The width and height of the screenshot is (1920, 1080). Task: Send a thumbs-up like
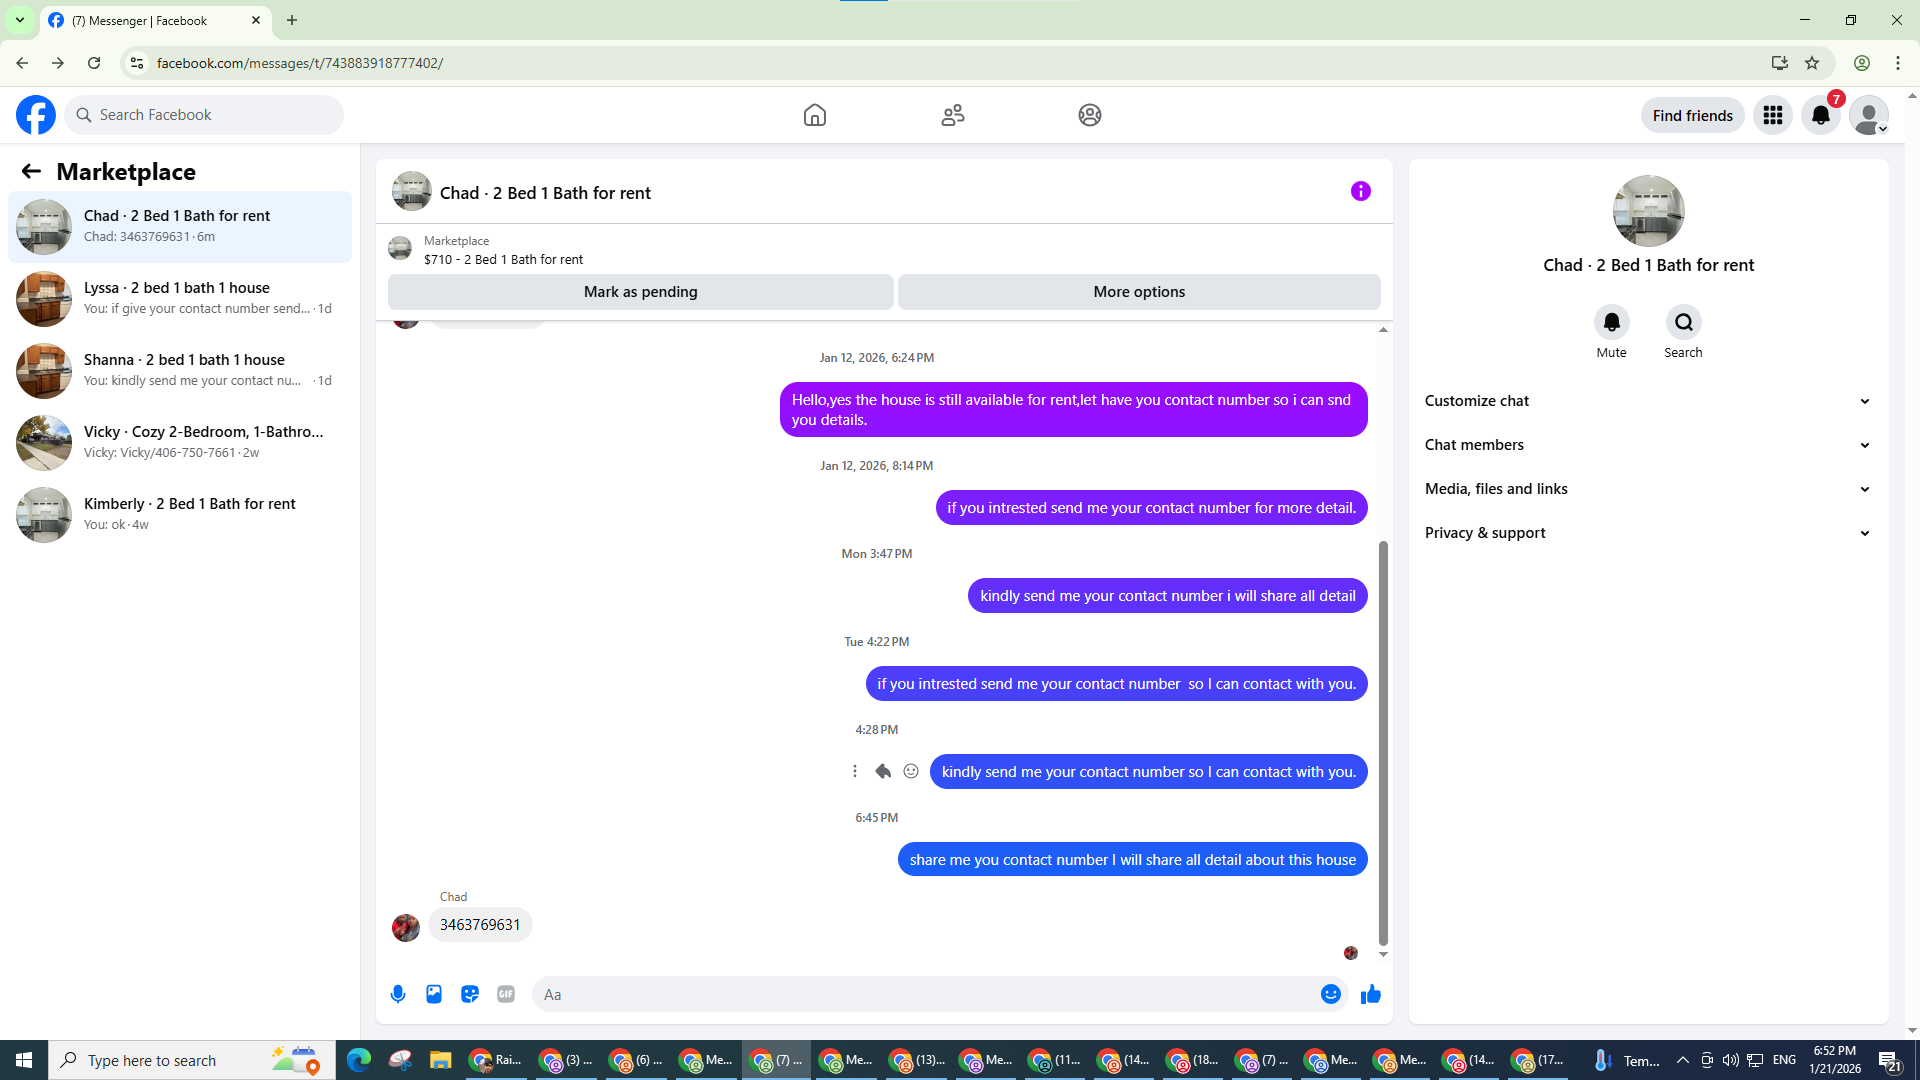1370,994
